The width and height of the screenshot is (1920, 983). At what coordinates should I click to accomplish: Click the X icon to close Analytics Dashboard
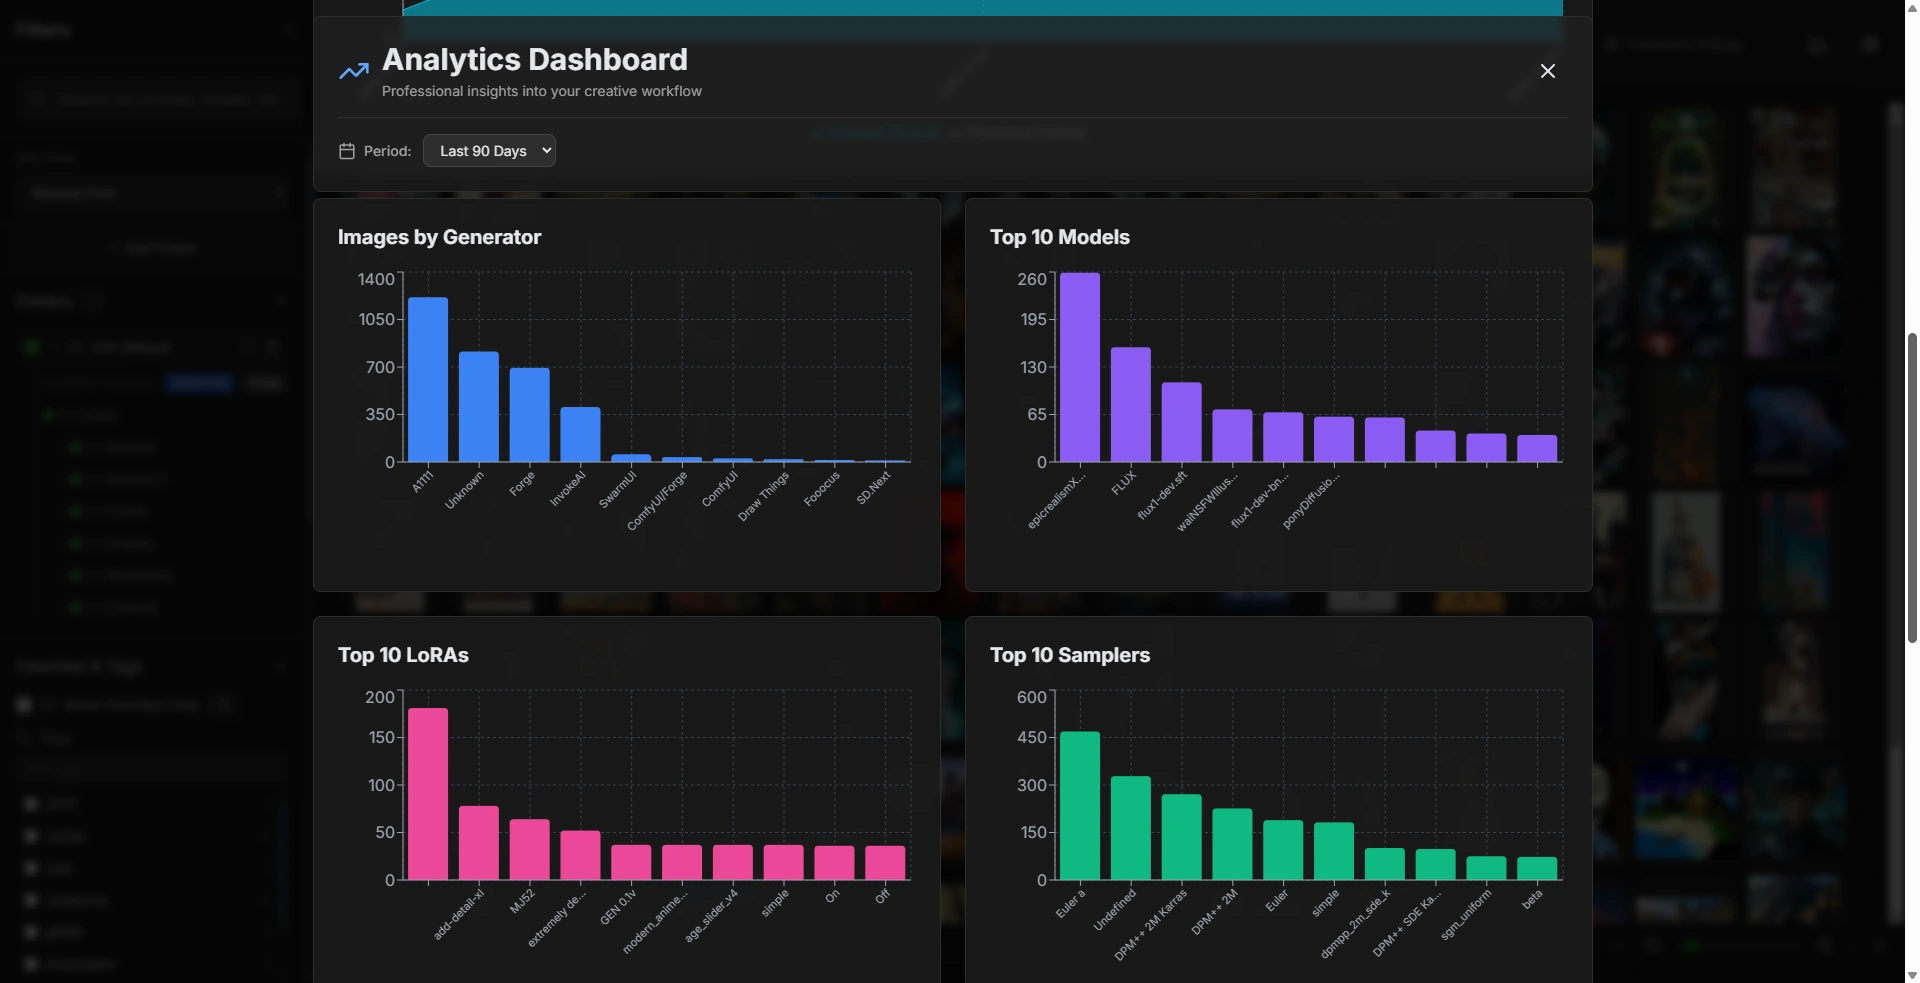pos(1547,71)
